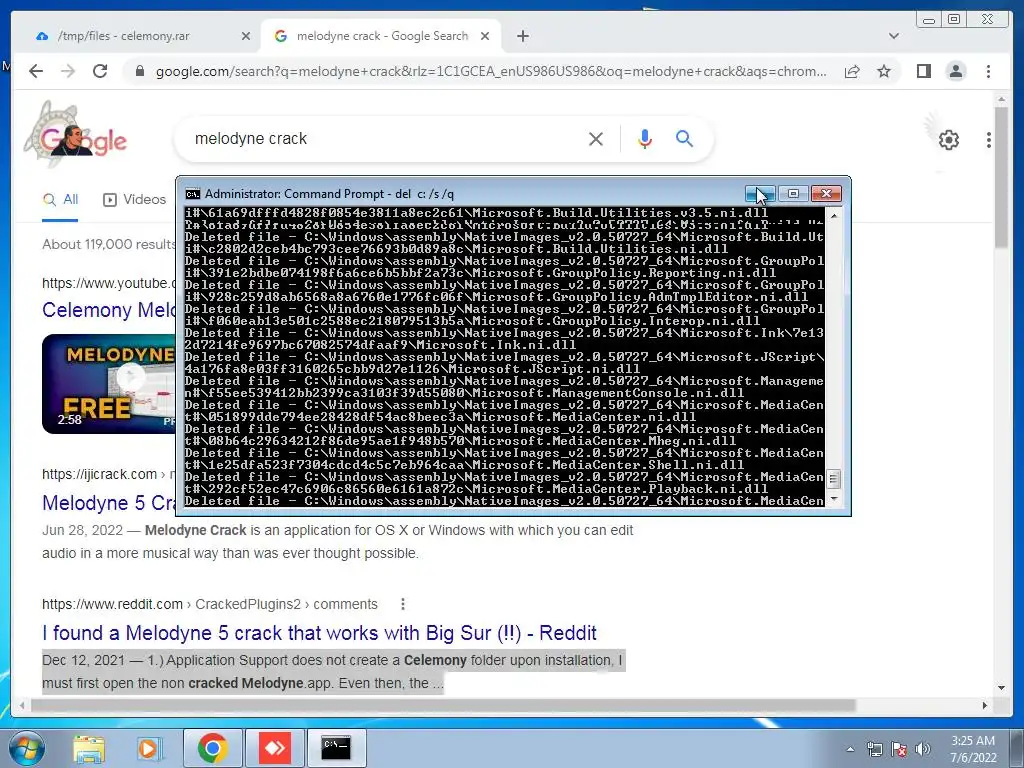Open the Command Prompt title bar system icon
Viewport: 1024px width, 768px height.
(x=193, y=194)
